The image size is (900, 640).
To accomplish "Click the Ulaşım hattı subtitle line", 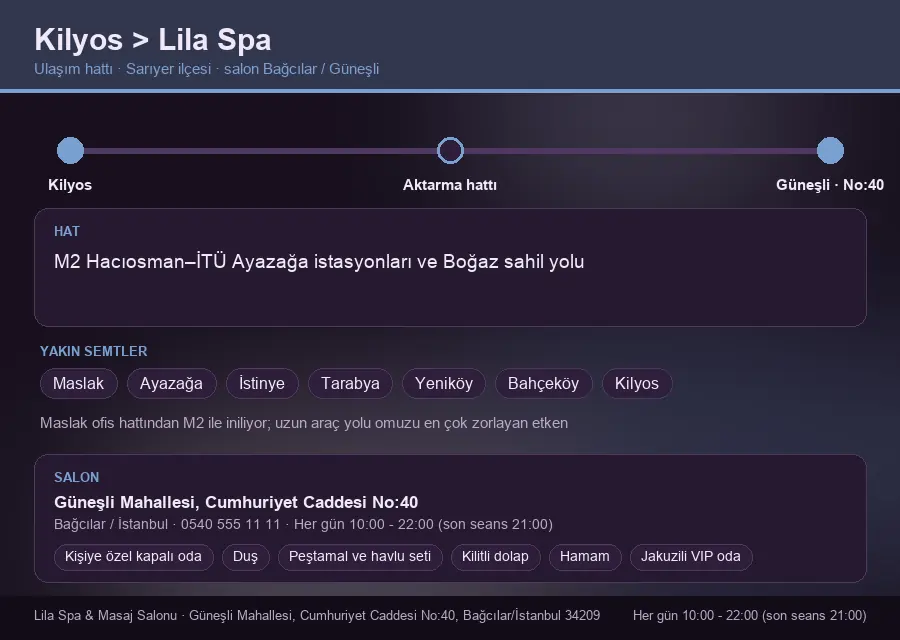I will point(207,69).
